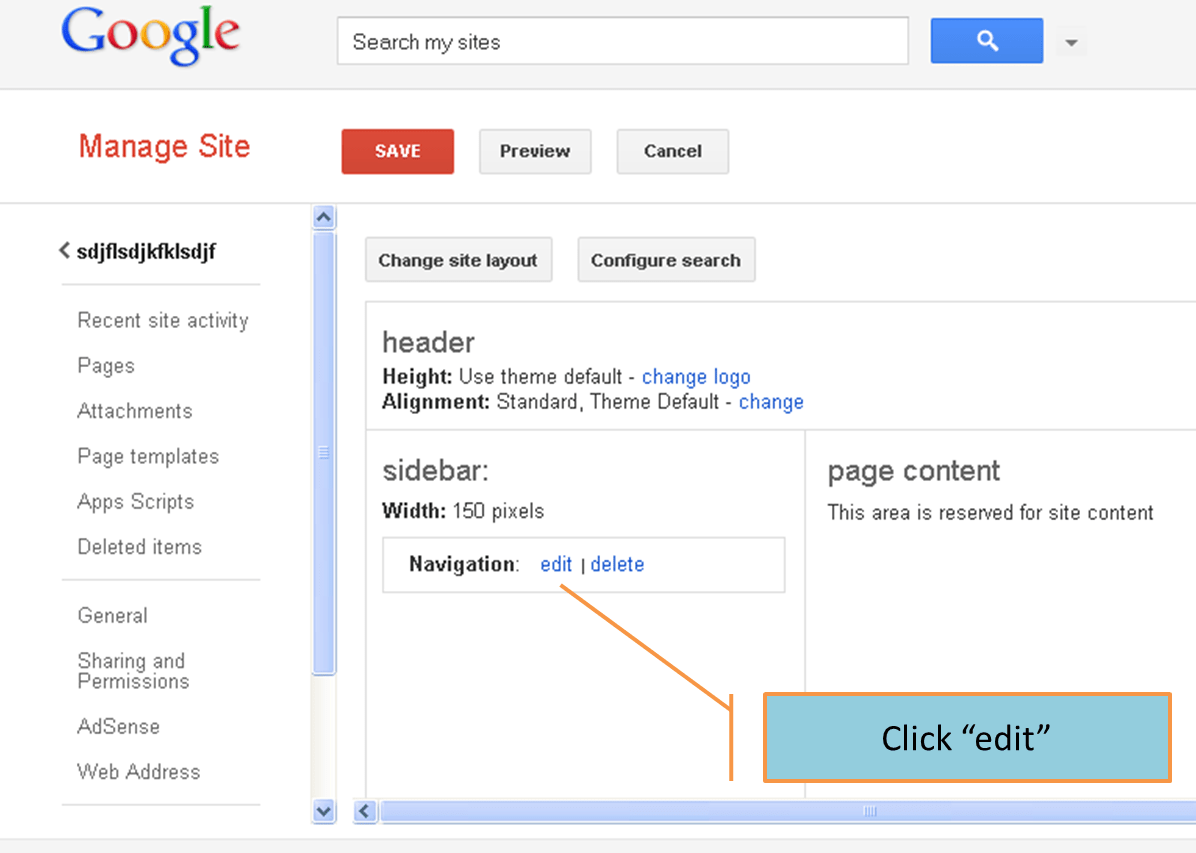
Task: Click the blue magnifying glass search icon
Action: [986, 41]
